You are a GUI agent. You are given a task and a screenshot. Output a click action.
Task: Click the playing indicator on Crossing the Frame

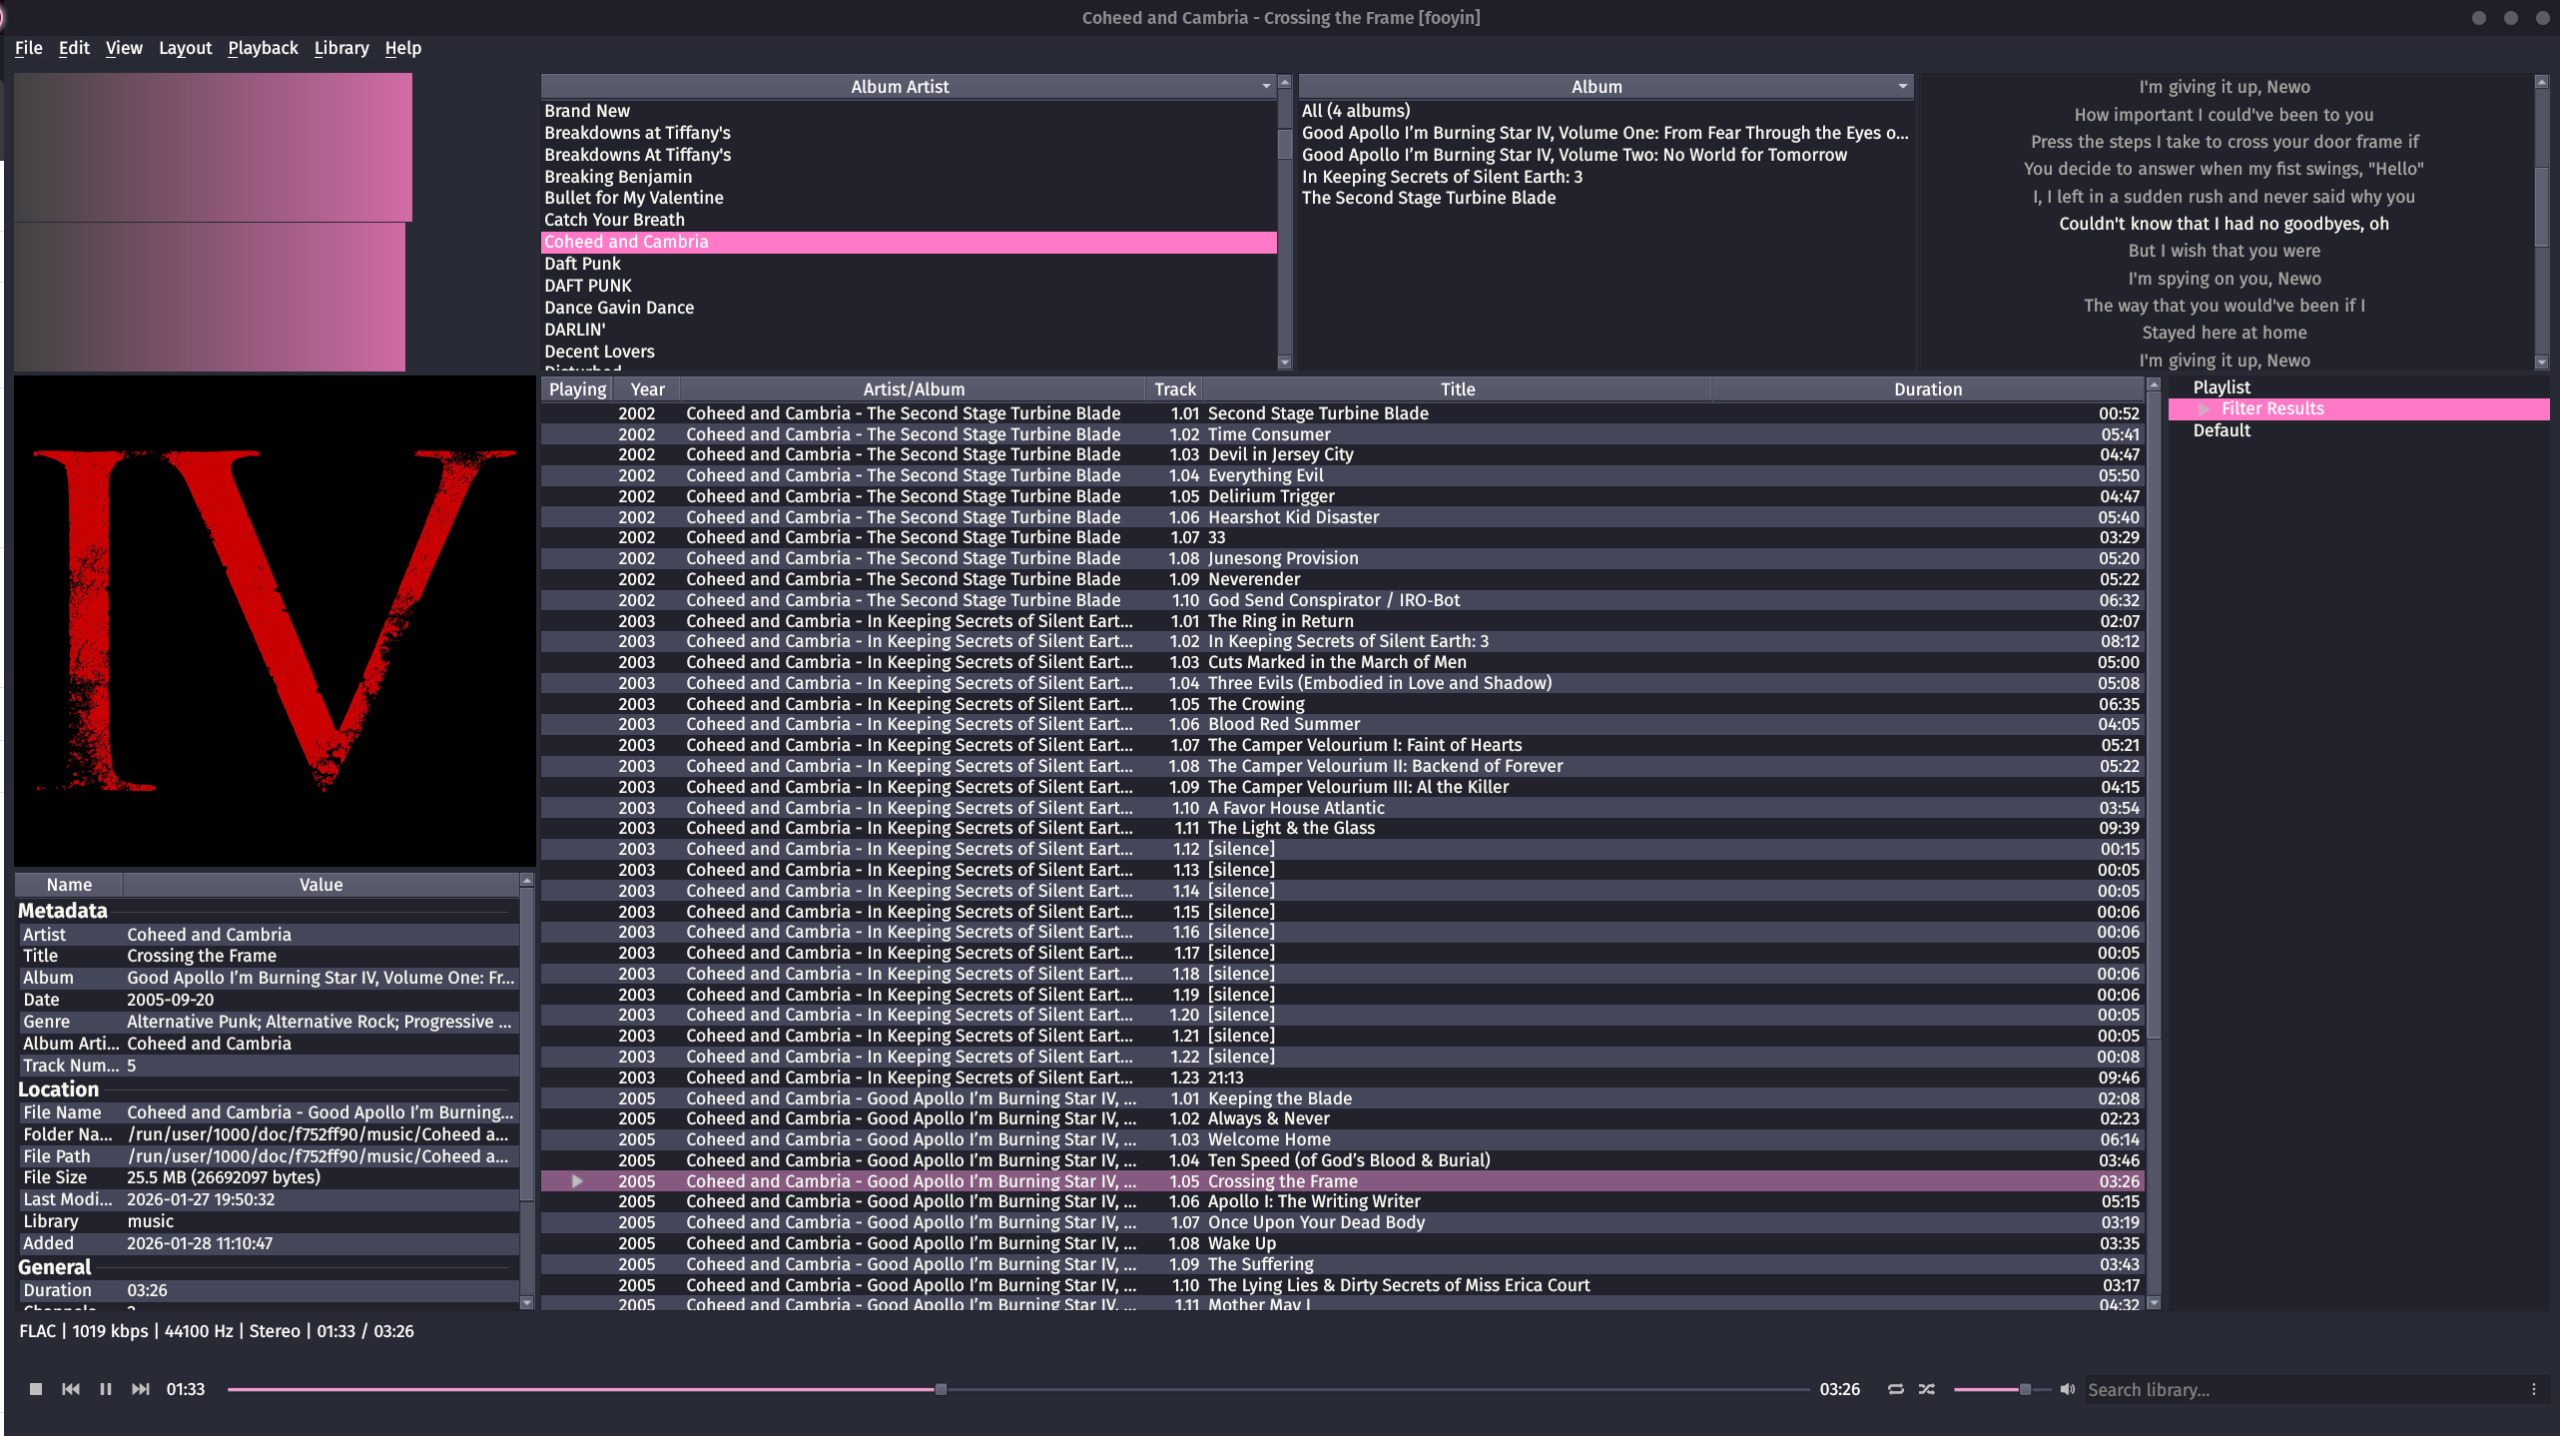[577, 1181]
